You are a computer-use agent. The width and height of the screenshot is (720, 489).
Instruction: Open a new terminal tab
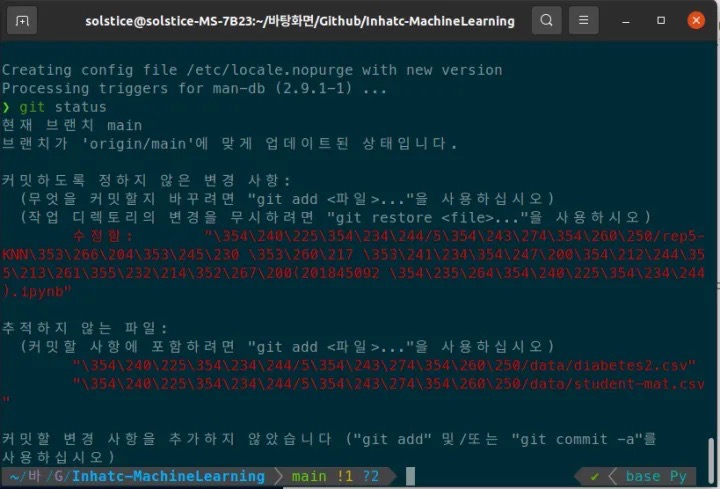click(x=22, y=21)
